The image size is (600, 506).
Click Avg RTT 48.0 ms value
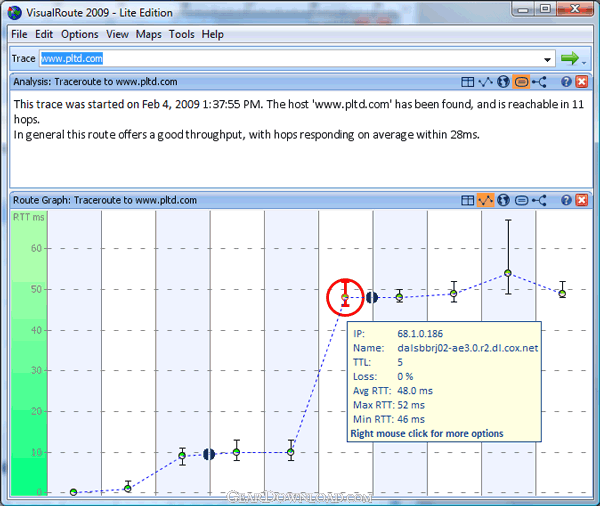[415, 391]
